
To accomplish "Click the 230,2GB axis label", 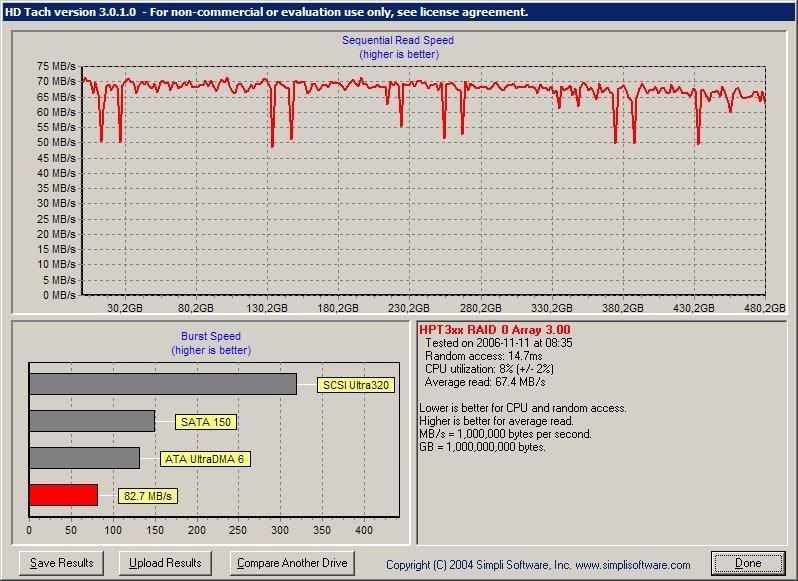I will tap(409, 308).
